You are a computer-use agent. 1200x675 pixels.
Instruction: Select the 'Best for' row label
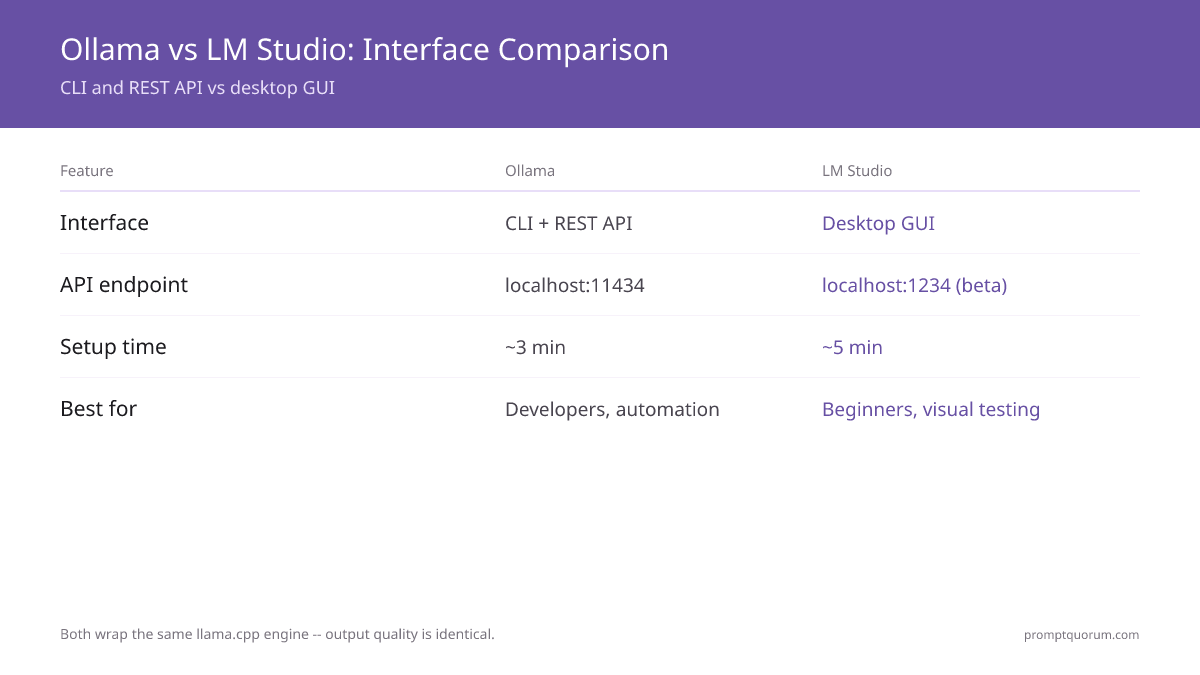98,409
